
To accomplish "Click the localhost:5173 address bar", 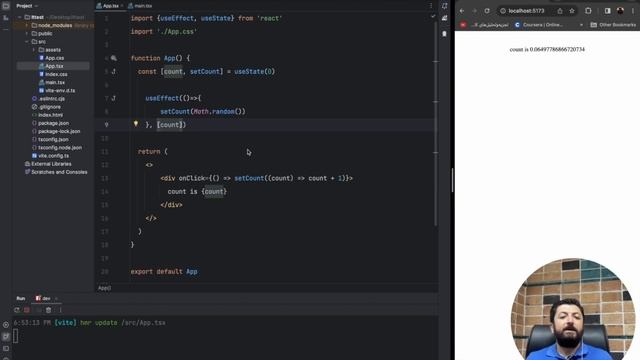I will point(526,11).
